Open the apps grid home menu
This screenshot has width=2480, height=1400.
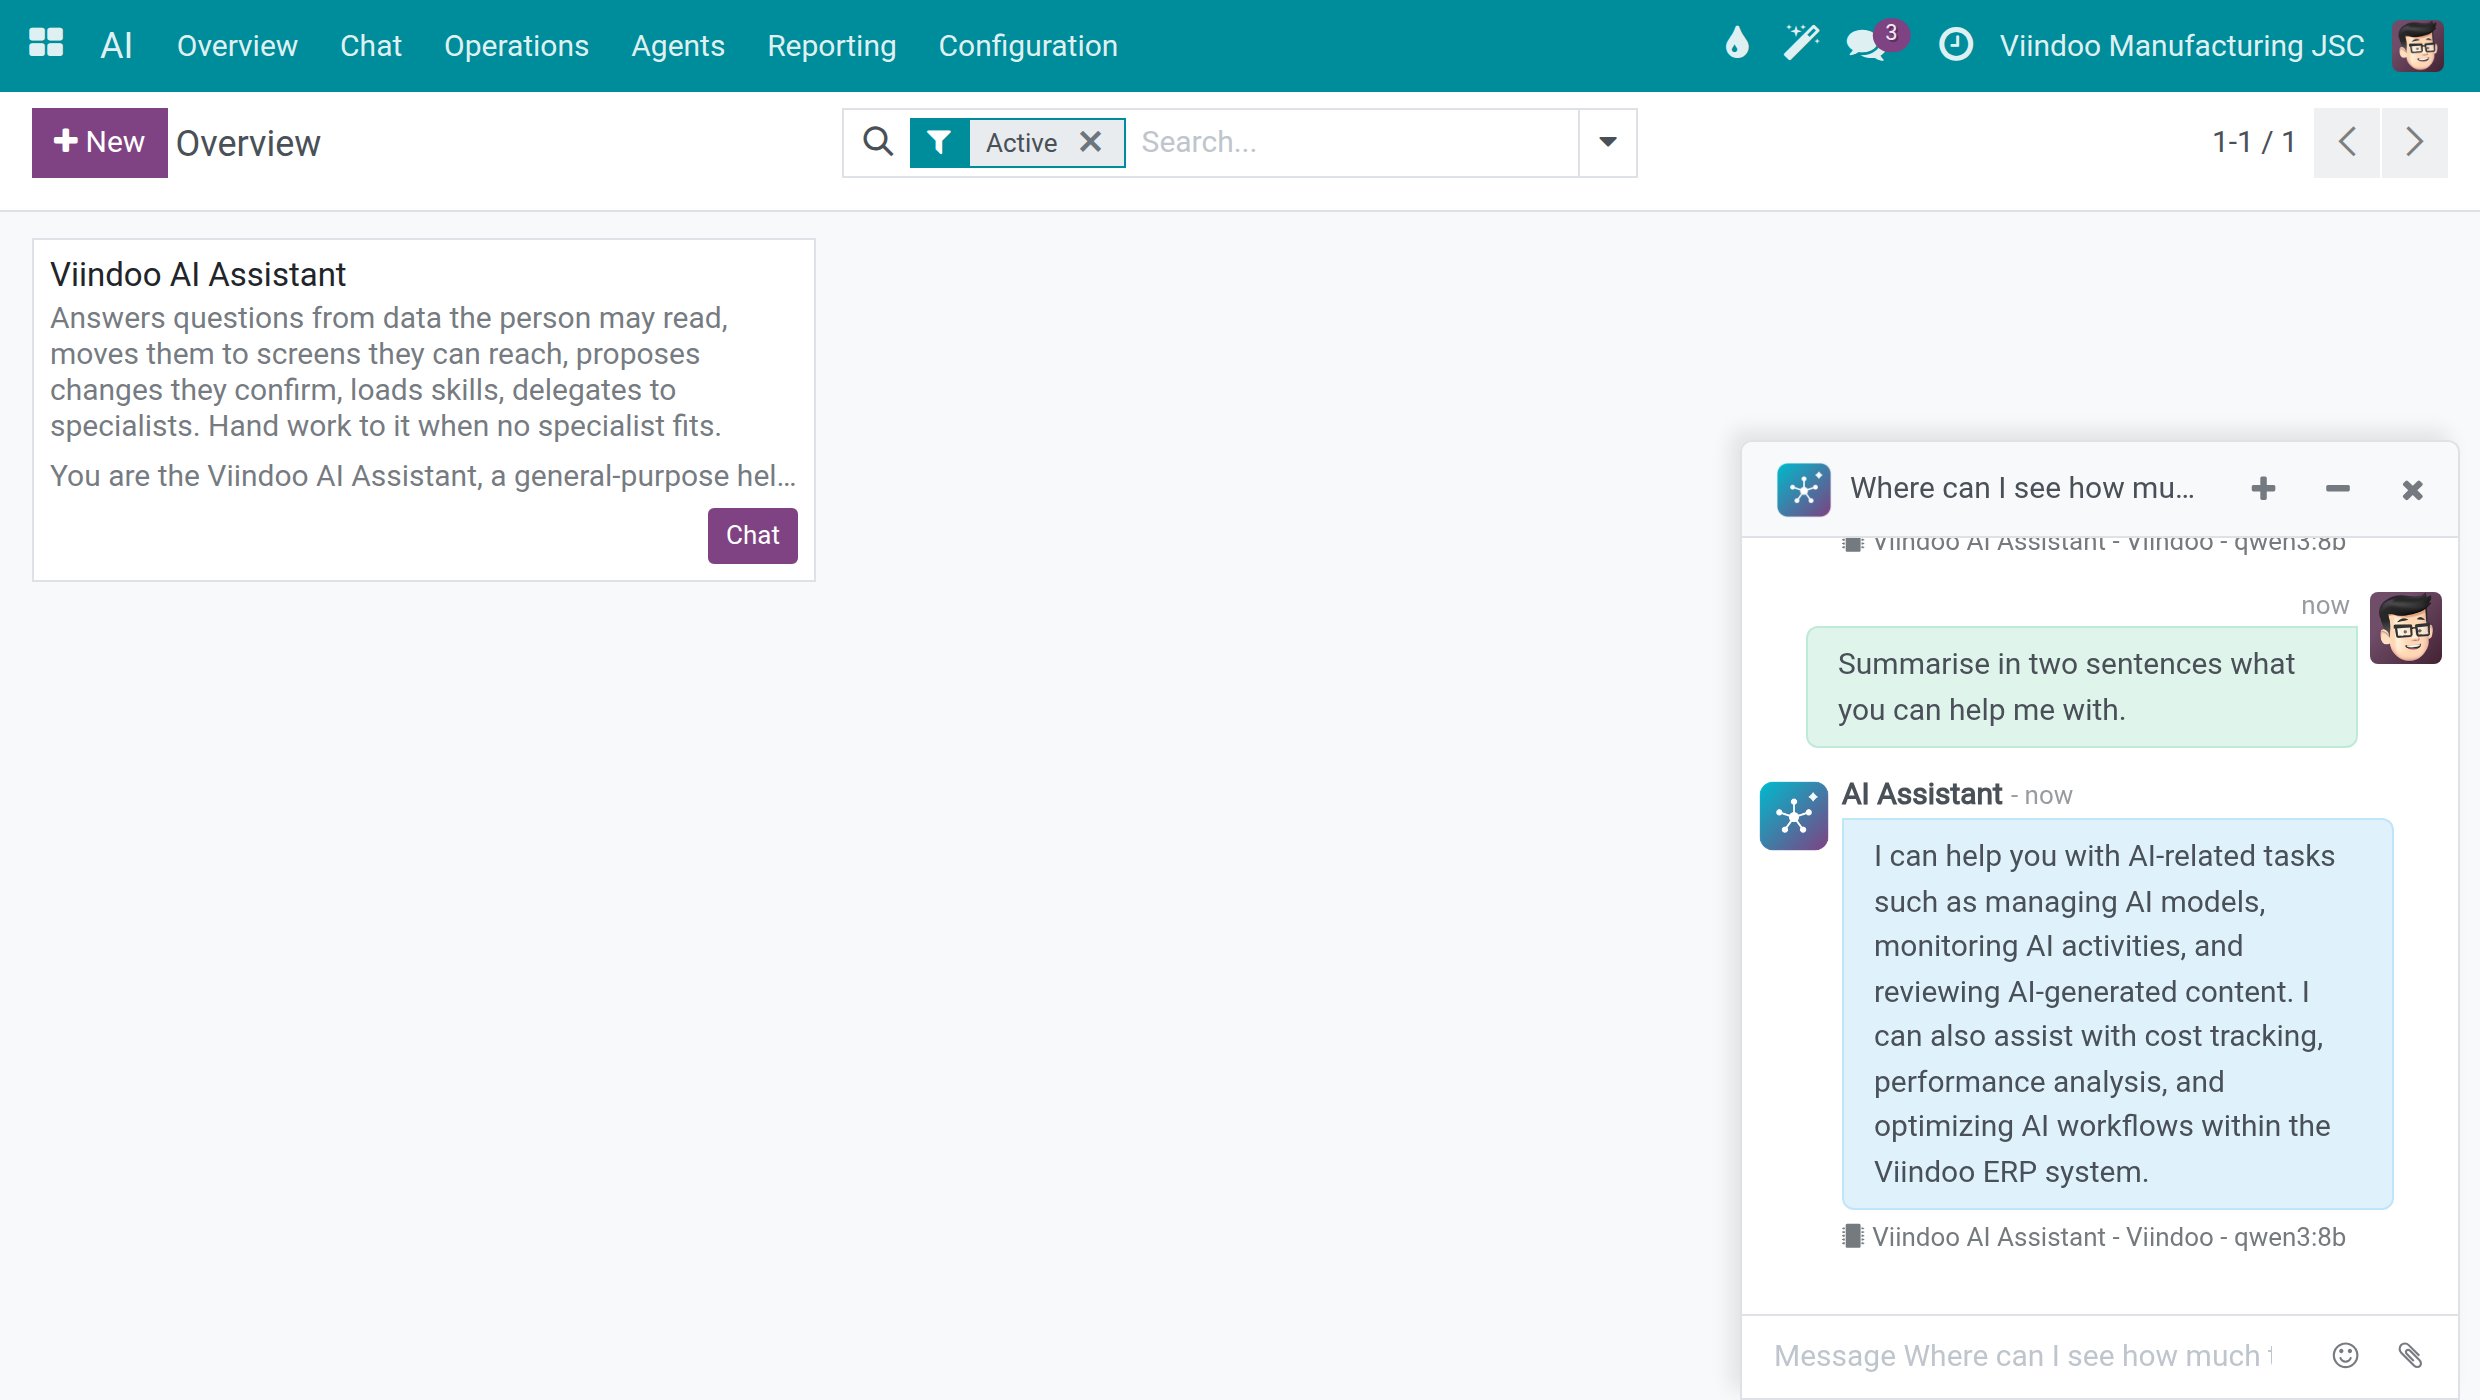pos(46,44)
